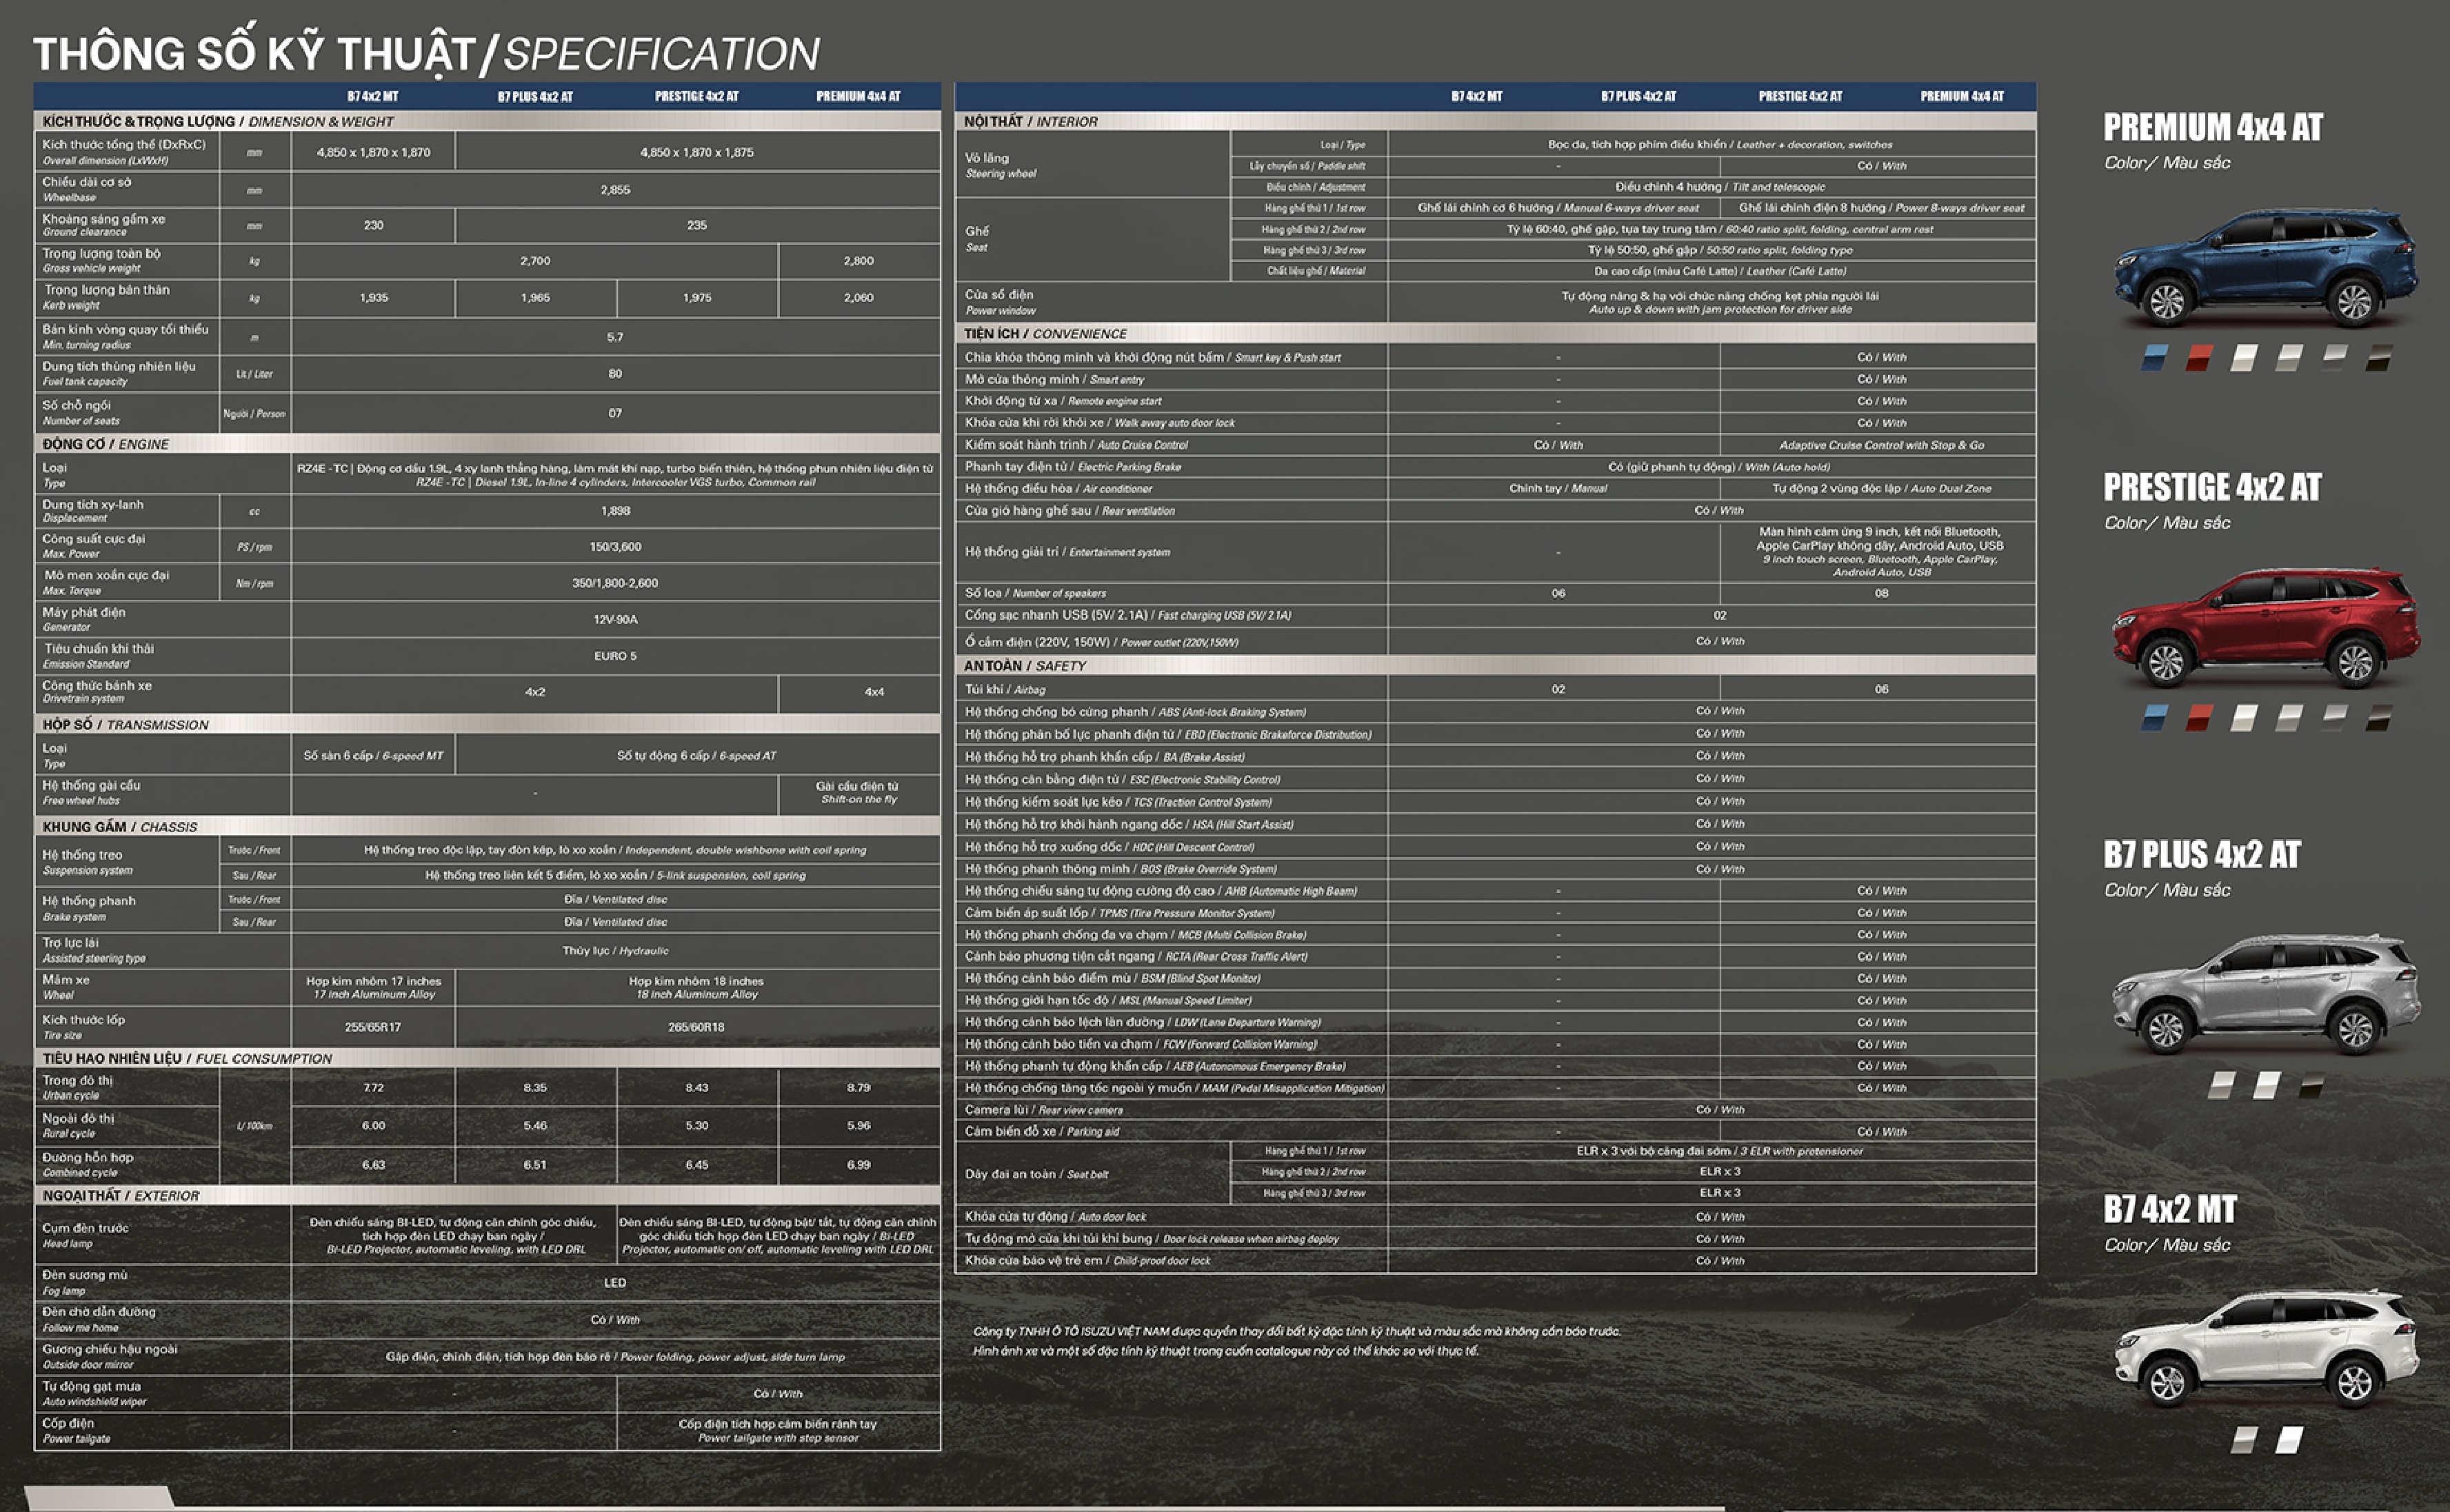Screen dimensions: 2450x1512
Task: Click the '4,850 x 1,870 x 1,875' dimension cell
Action: pyautogui.click(x=697, y=152)
